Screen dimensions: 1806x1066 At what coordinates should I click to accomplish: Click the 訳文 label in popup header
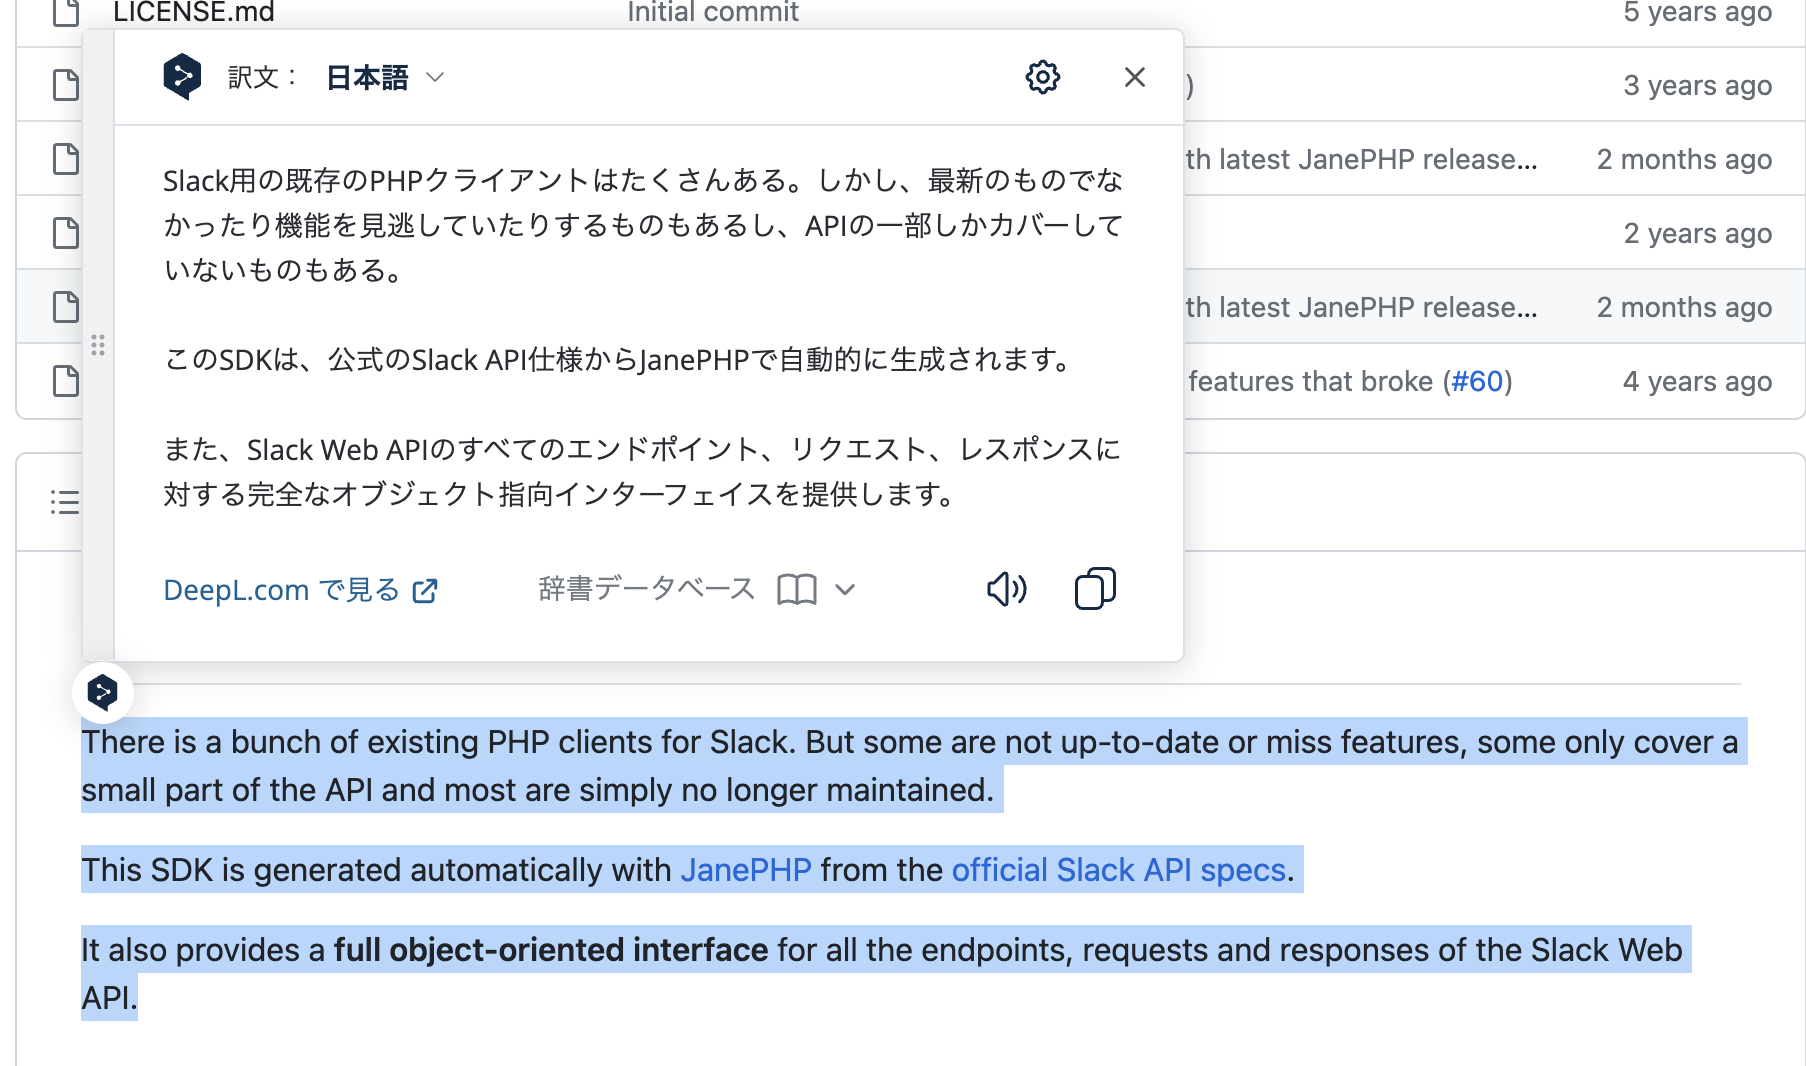pos(262,77)
